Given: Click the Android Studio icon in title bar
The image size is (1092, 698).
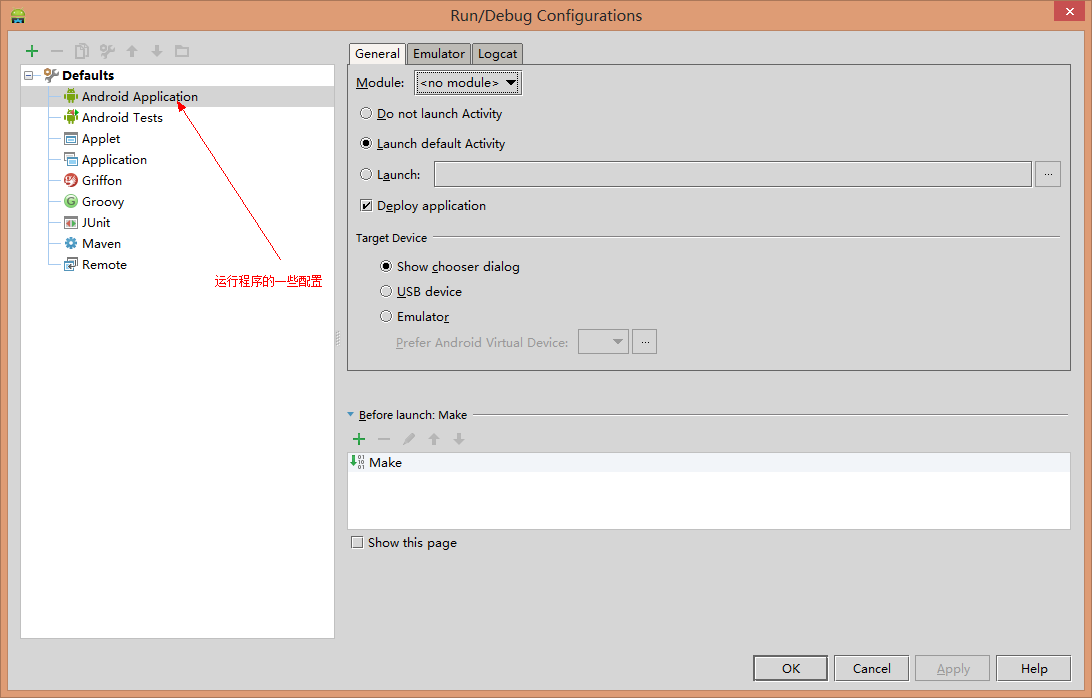Looking at the screenshot, I should click(18, 15).
